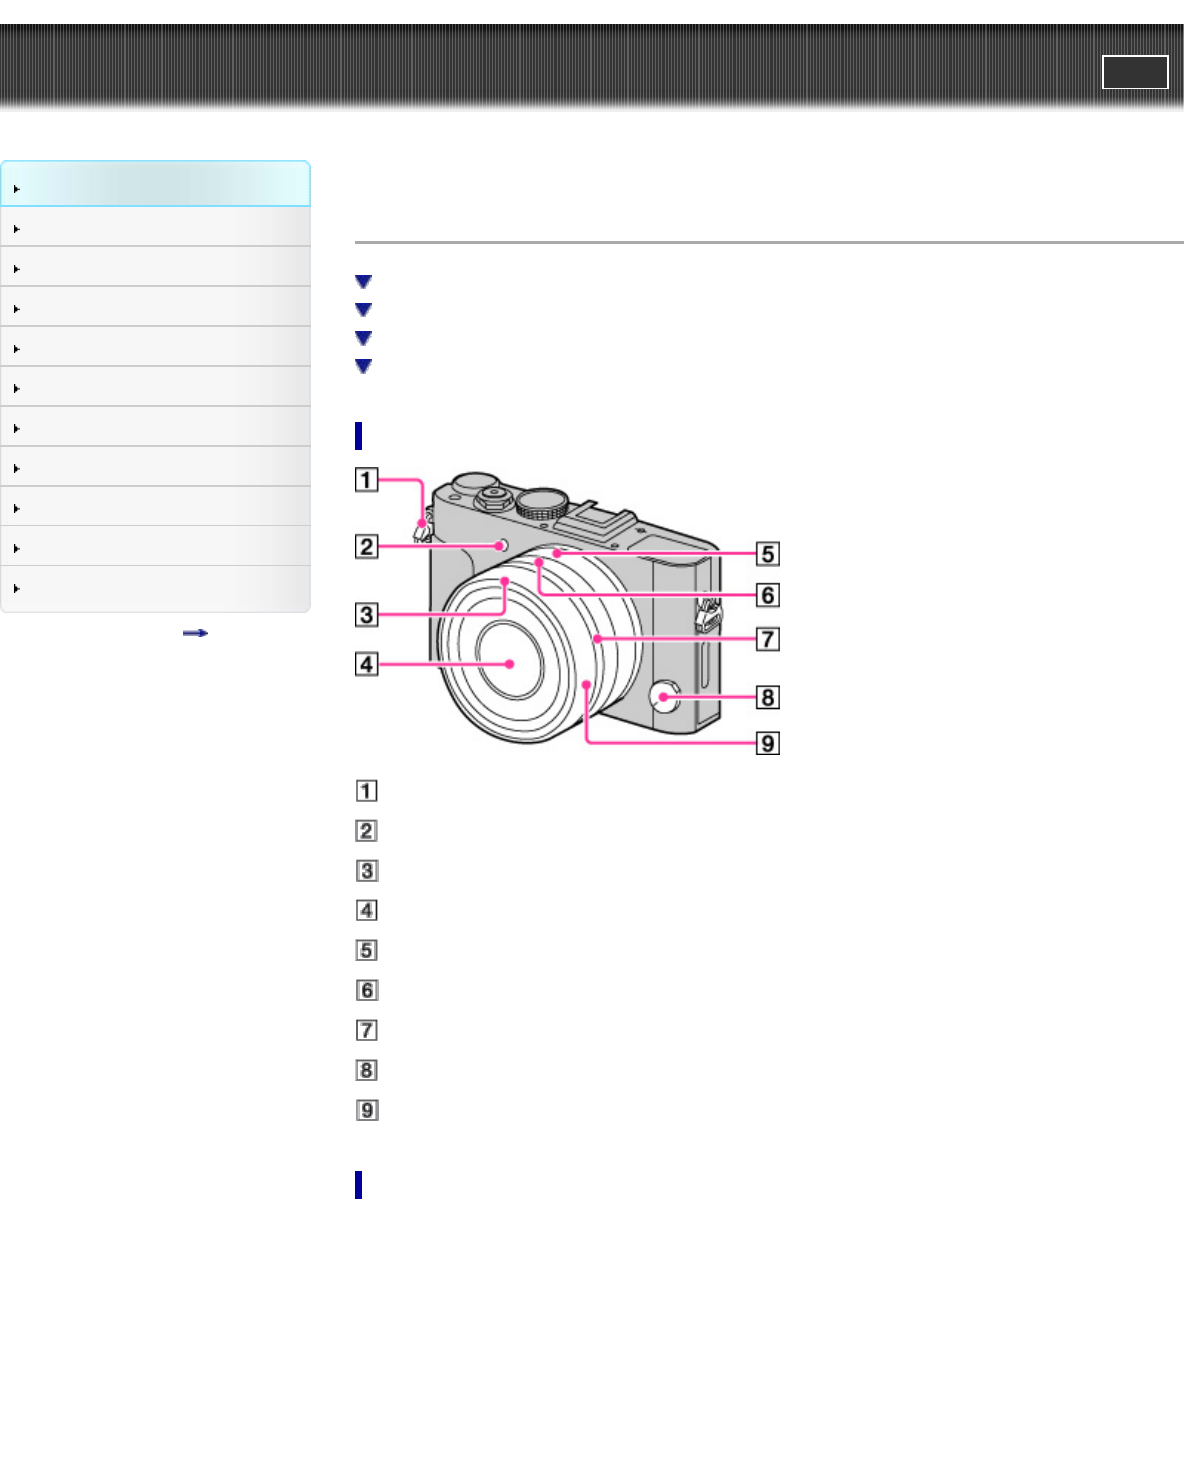Viewport: 1184px width, 1459px height.
Task: Click the number 6 icon in the parts list
Action: (x=367, y=990)
